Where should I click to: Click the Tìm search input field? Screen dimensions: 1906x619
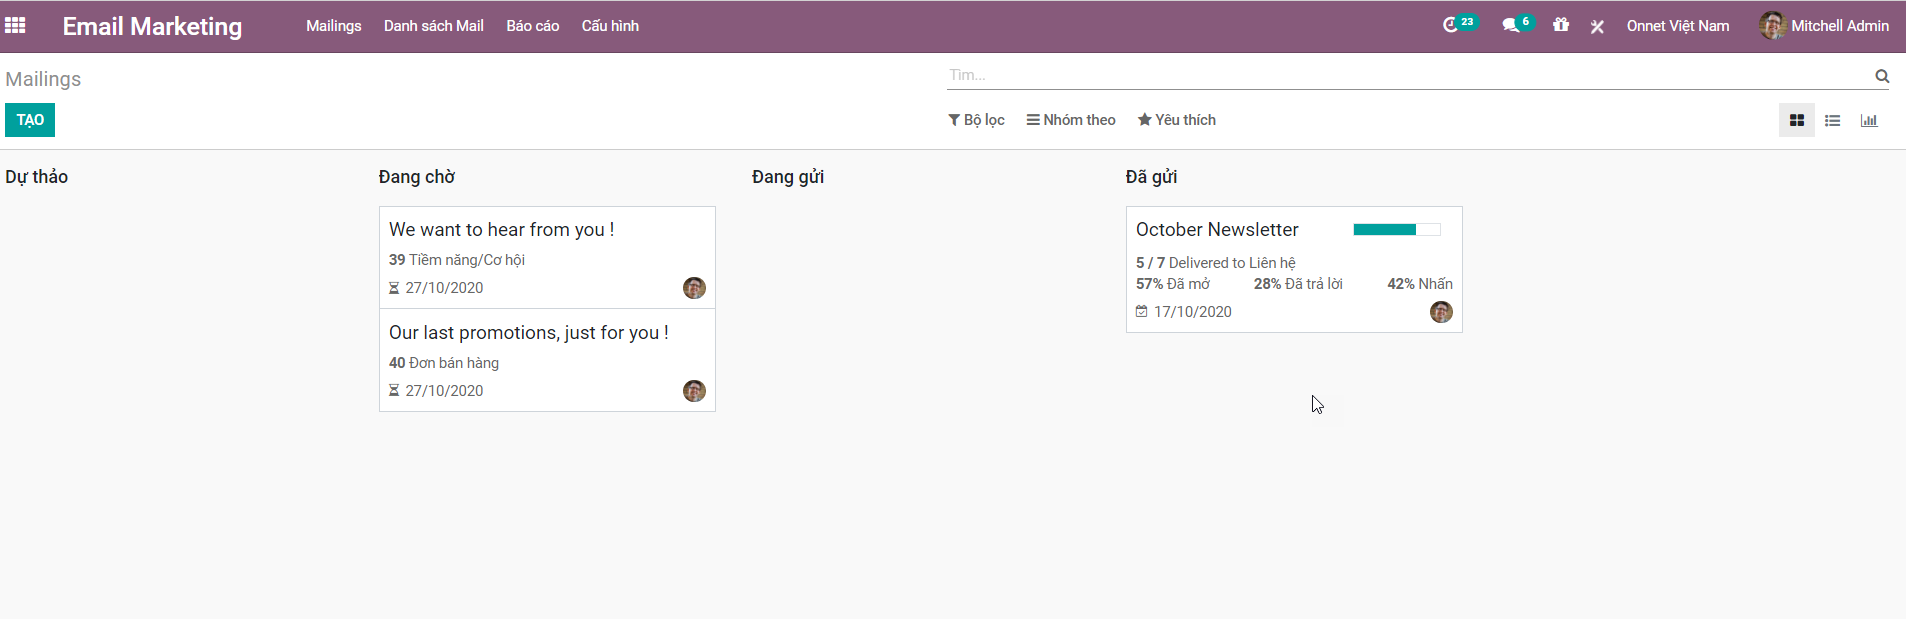pos(1400,75)
